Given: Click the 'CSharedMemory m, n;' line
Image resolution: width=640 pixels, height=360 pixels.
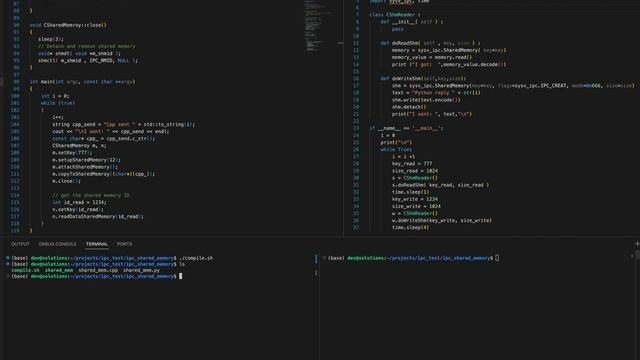Looking at the screenshot, I should (x=79, y=146).
